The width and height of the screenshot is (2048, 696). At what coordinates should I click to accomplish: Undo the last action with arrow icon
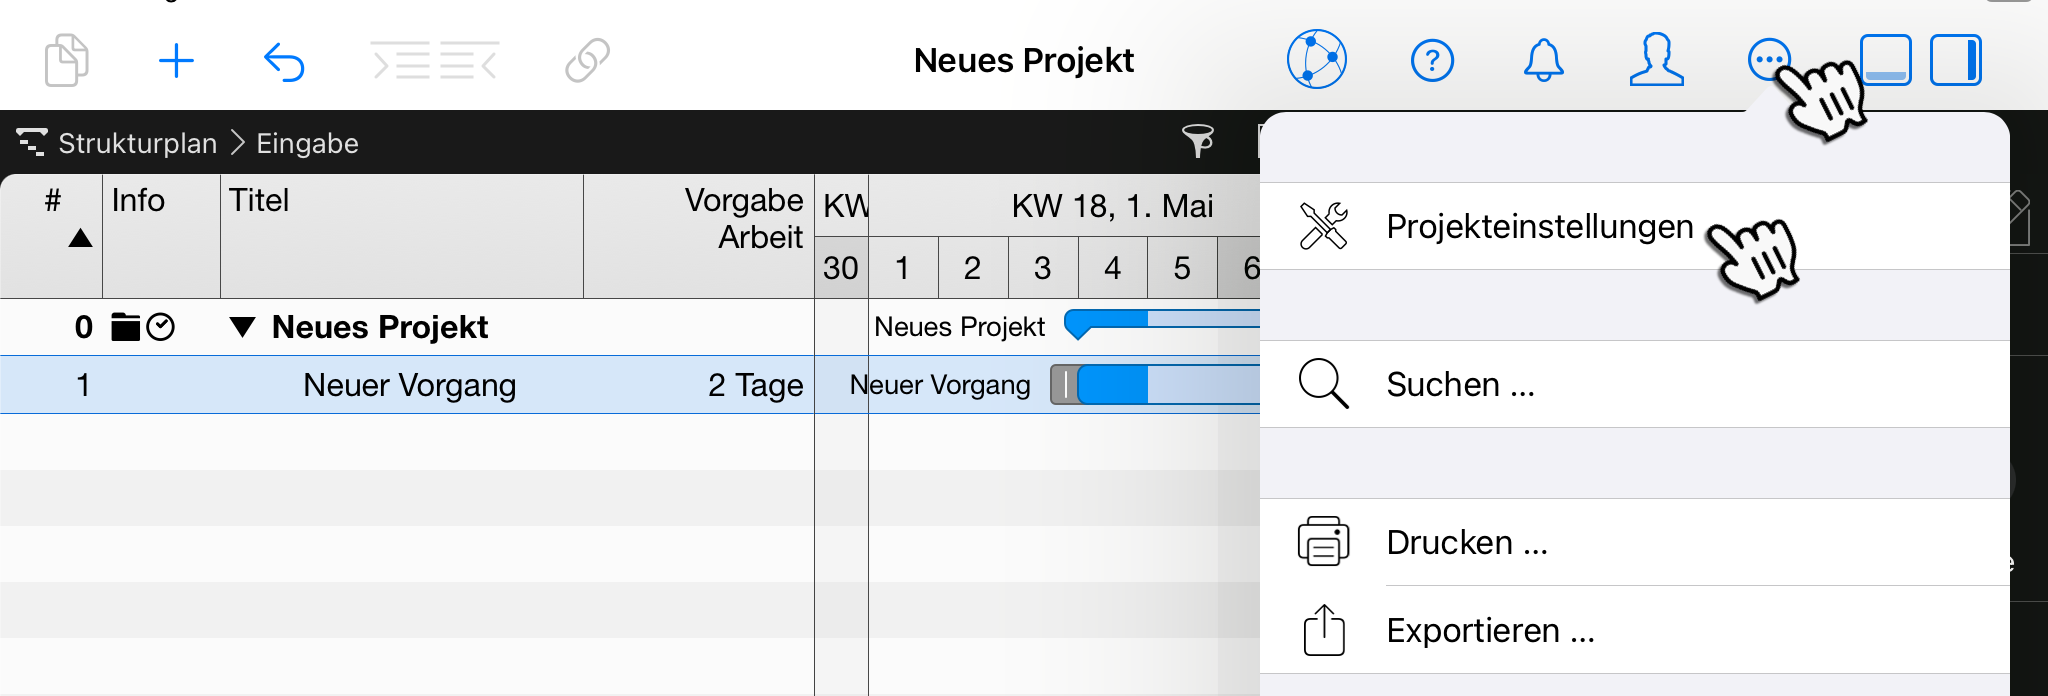[x=284, y=61]
